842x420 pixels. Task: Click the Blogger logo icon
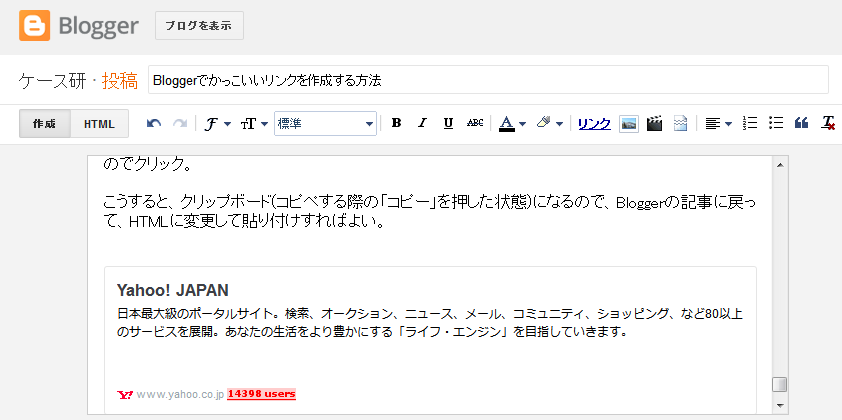click(34, 26)
